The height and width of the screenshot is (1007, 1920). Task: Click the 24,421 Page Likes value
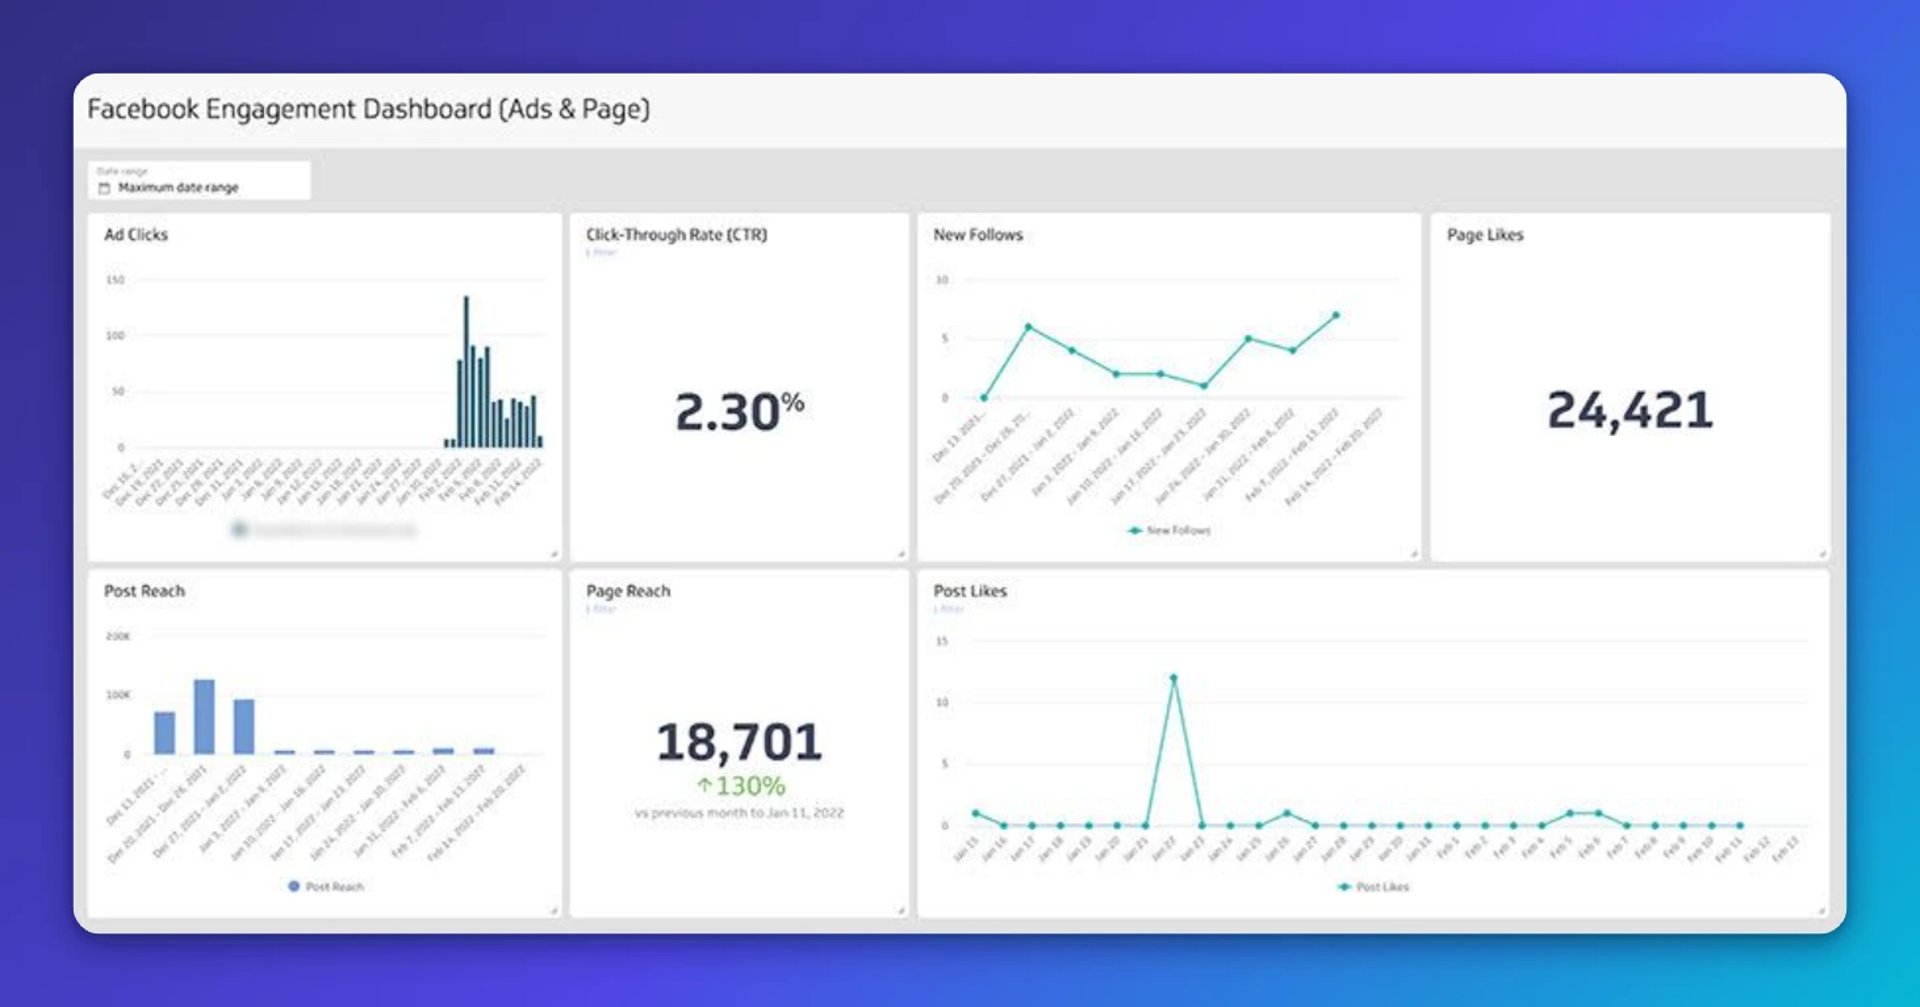point(1630,410)
